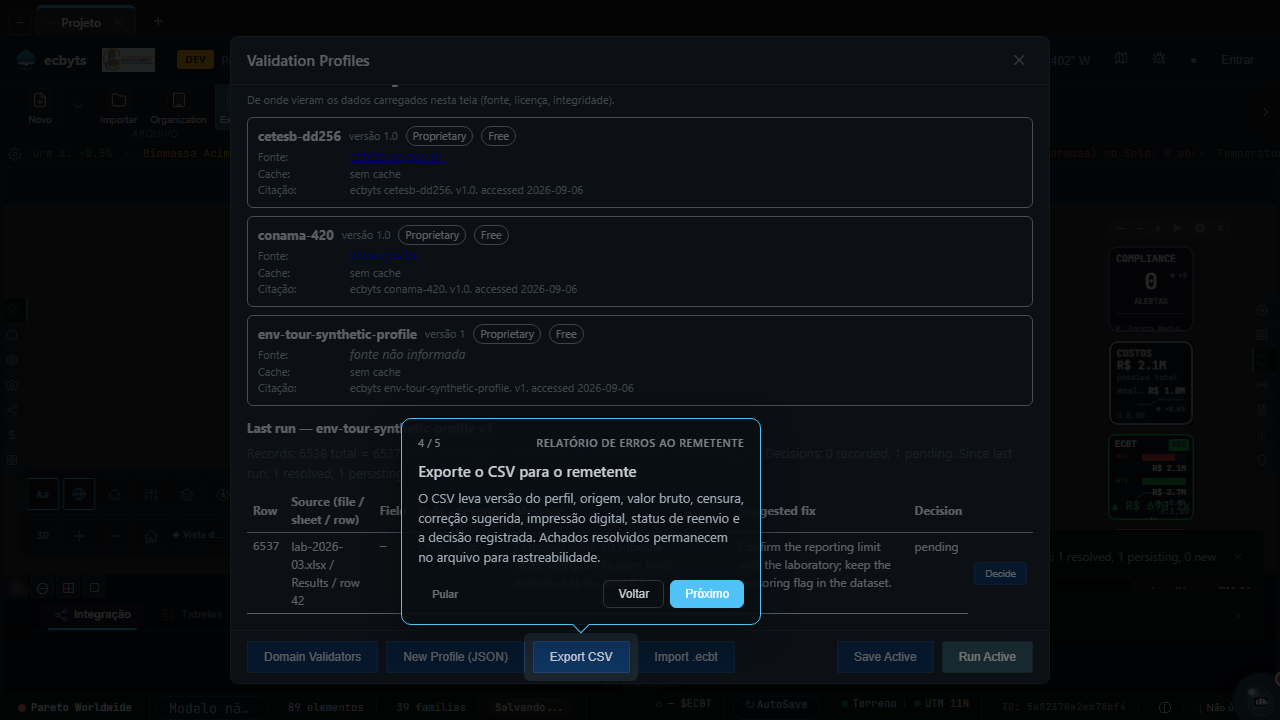This screenshot has height=720, width=1280.
Task: Click the search magnifier icon in view toolbar
Action: point(115,494)
